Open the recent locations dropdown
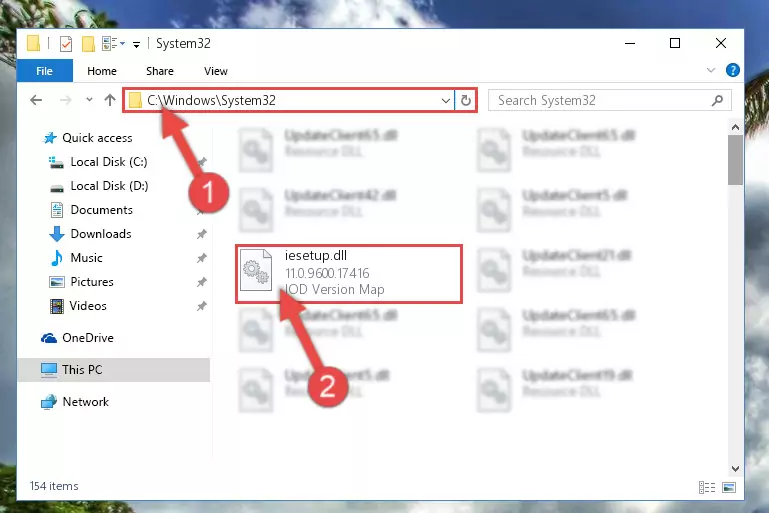 click(x=89, y=100)
